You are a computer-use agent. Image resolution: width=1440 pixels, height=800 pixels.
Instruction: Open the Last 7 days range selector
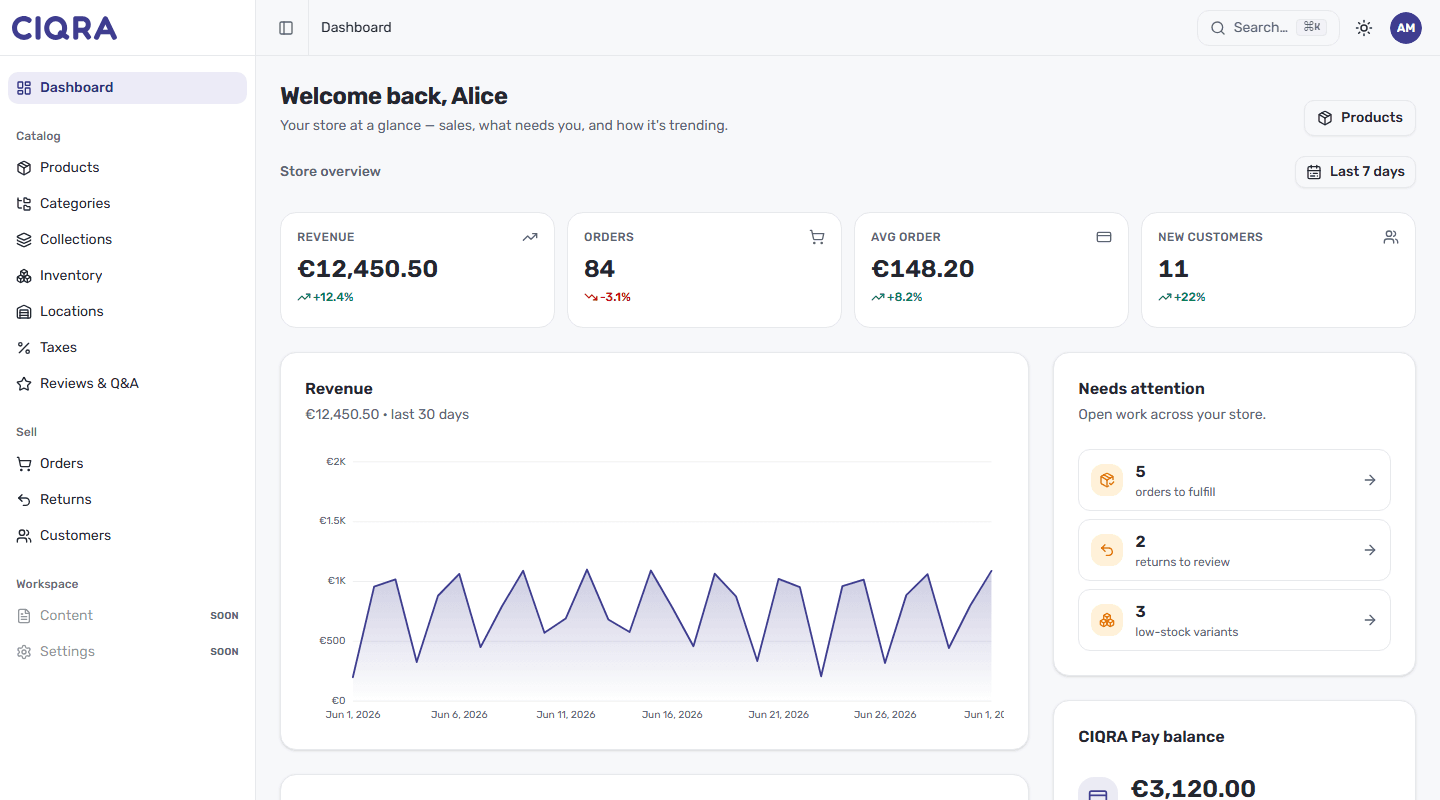click(1355, 172)
